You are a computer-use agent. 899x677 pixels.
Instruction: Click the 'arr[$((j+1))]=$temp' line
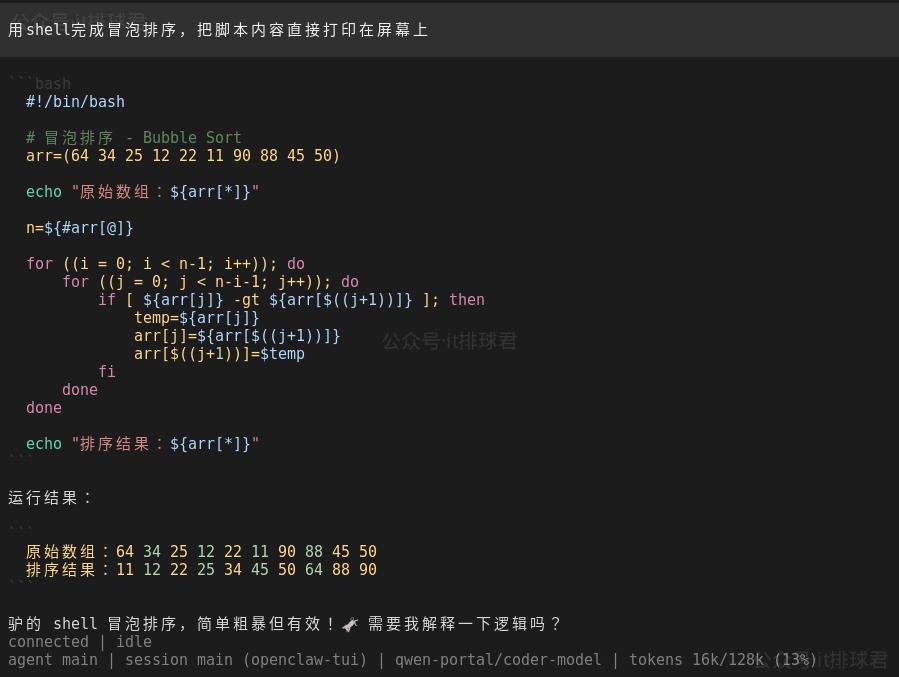click(219, 354)
